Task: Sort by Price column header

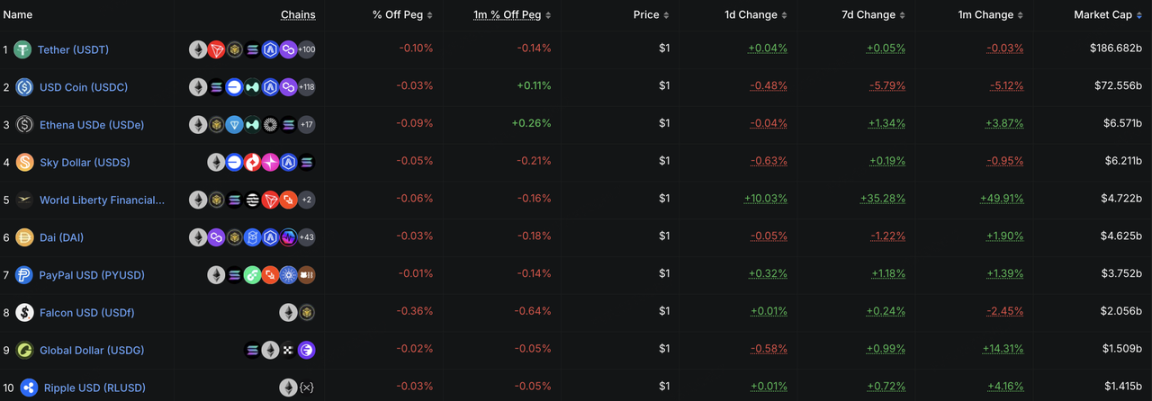Action: pyautogui.click(x=651, y=15)
